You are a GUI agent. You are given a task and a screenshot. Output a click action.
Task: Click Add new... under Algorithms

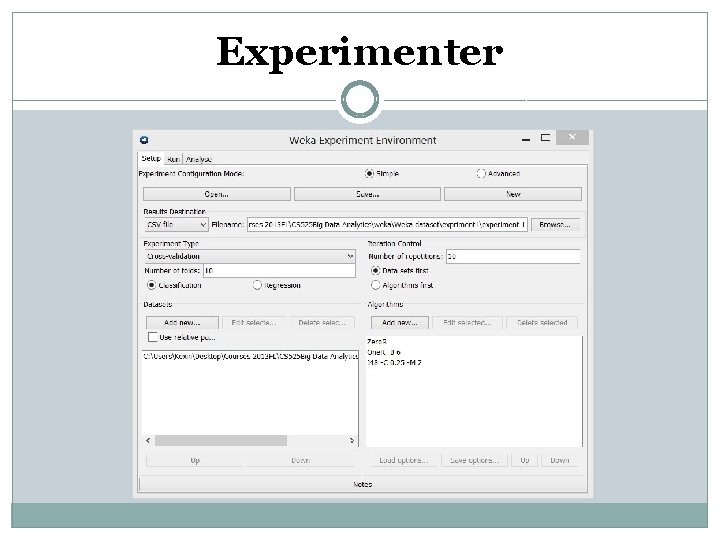400,323
